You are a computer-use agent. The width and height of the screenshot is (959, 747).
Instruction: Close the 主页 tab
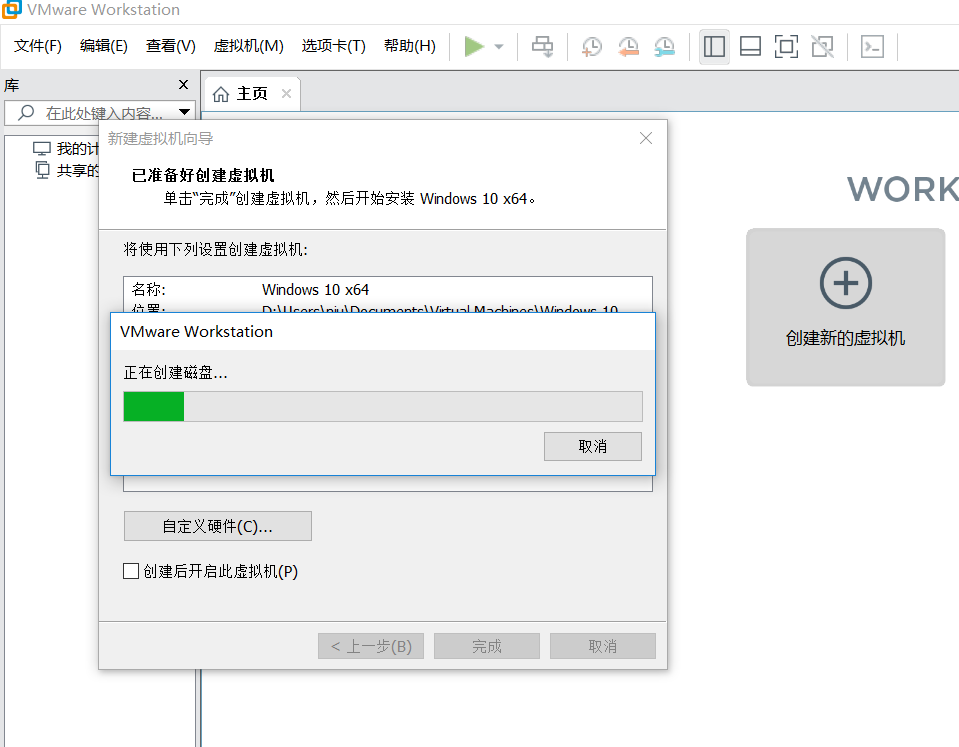(x=286, y=94)
